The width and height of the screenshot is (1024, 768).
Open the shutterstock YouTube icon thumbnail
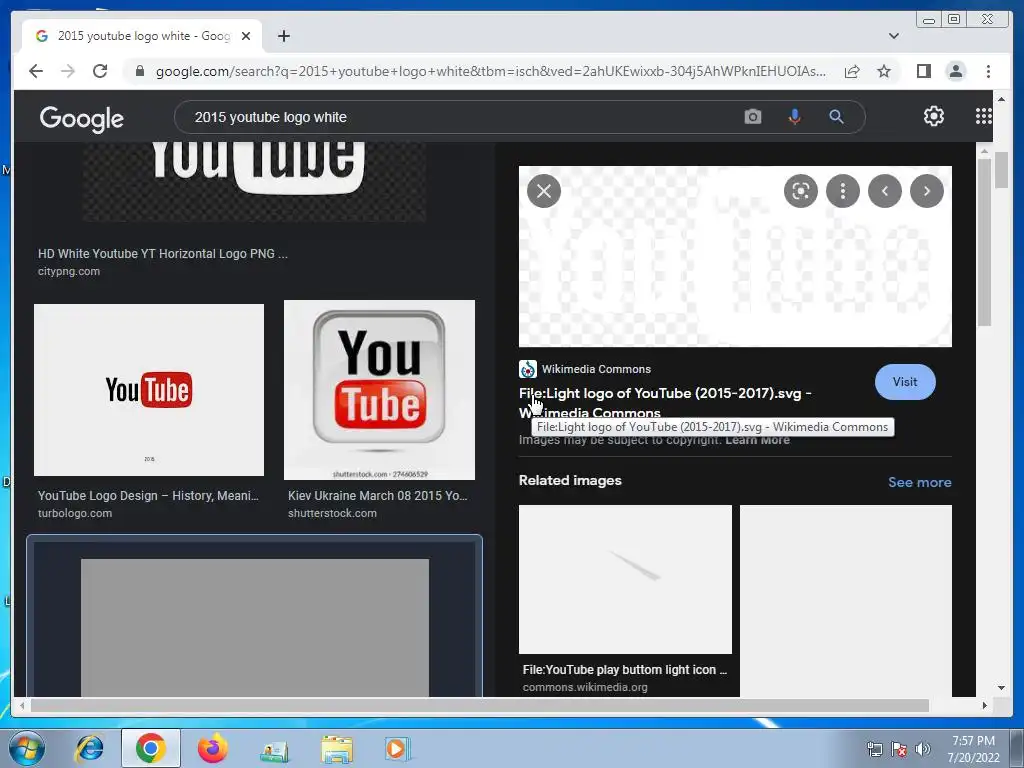pos(379,390)
